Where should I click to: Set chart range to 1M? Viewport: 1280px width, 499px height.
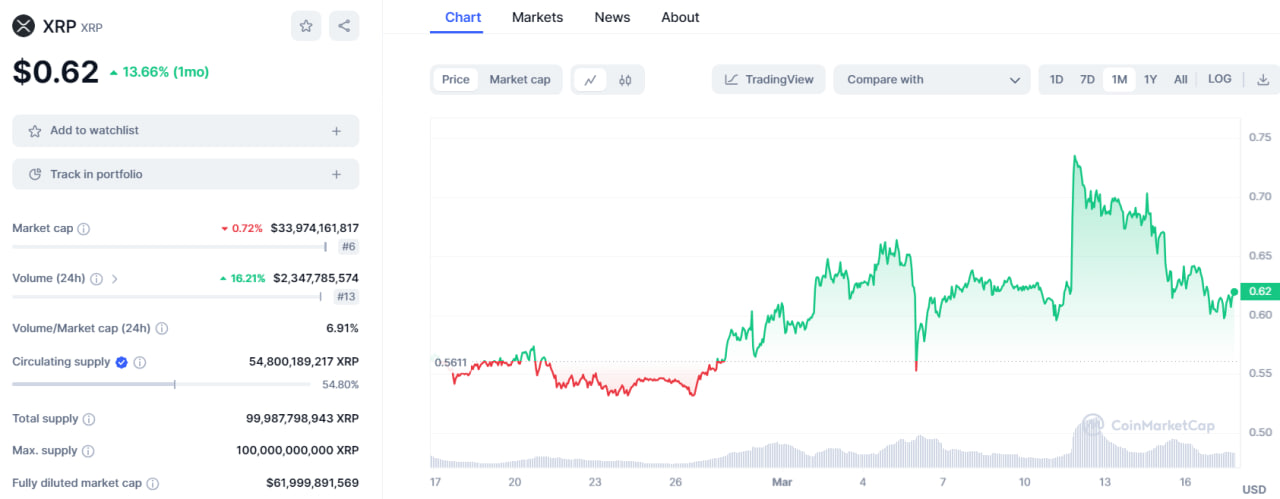1119,80
